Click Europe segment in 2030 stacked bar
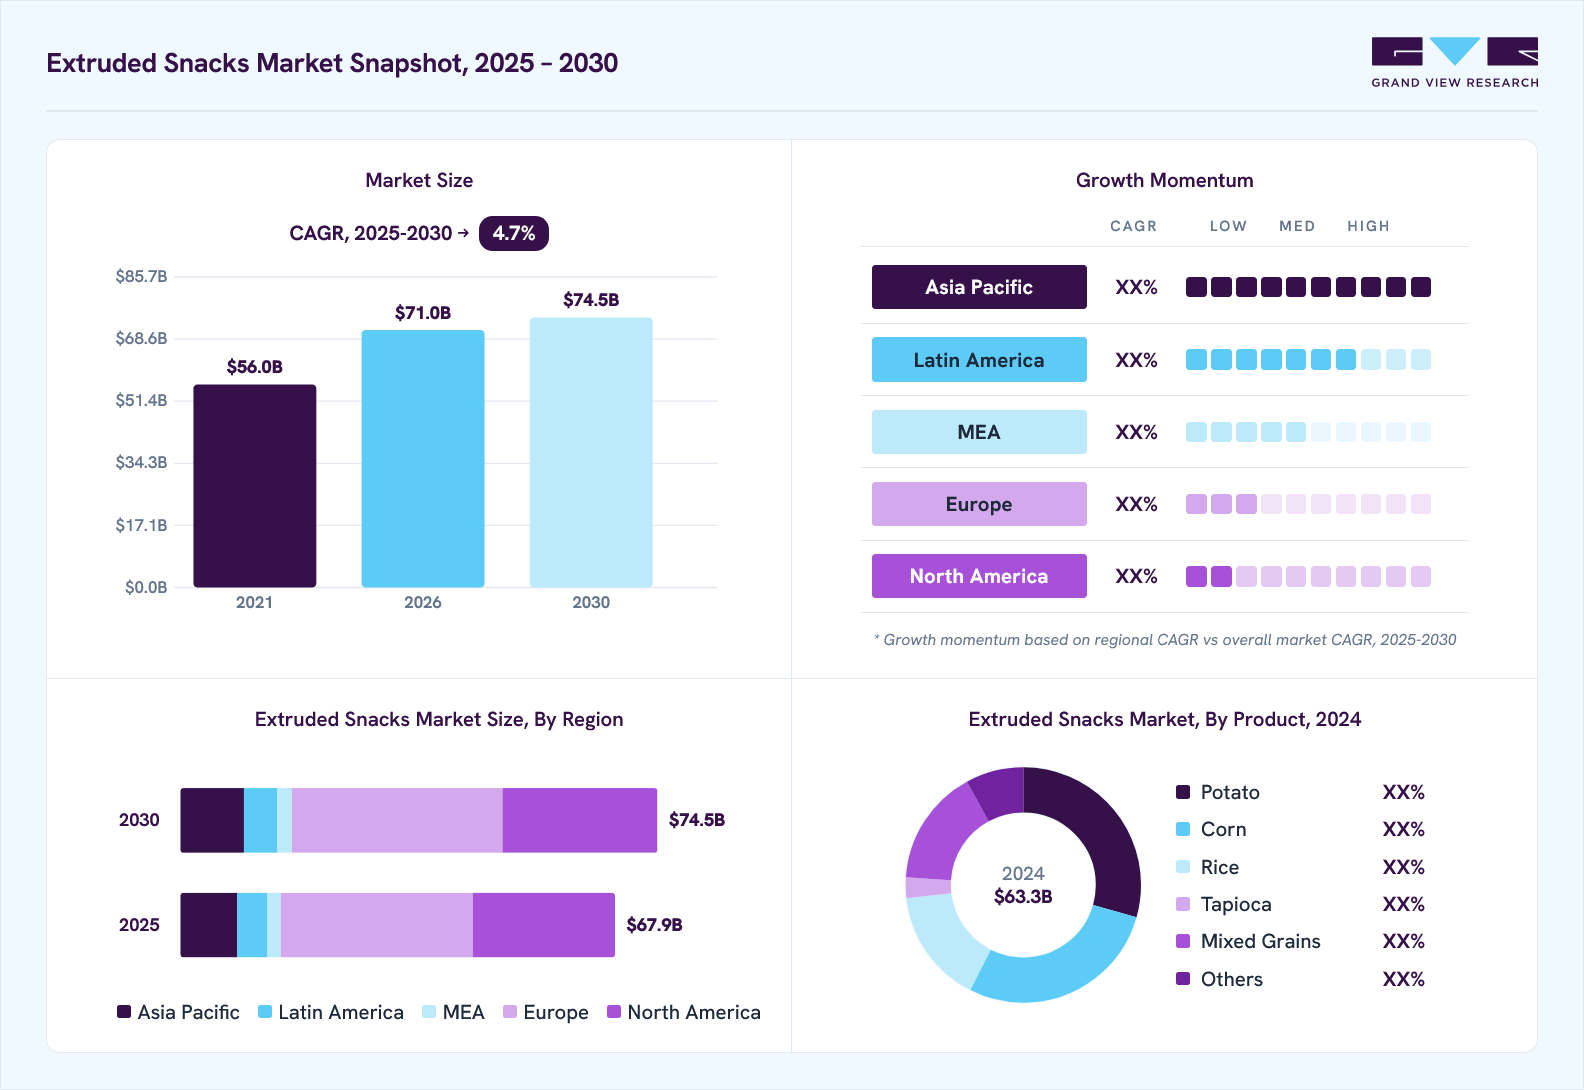This screenshot has height=1090, width=1584. click(397, 820)
